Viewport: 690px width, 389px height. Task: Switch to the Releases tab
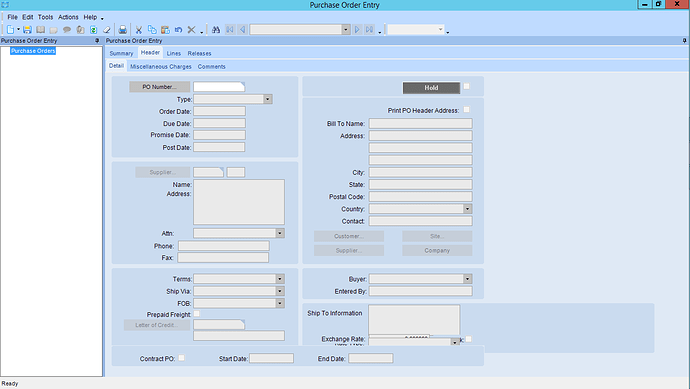199,53
